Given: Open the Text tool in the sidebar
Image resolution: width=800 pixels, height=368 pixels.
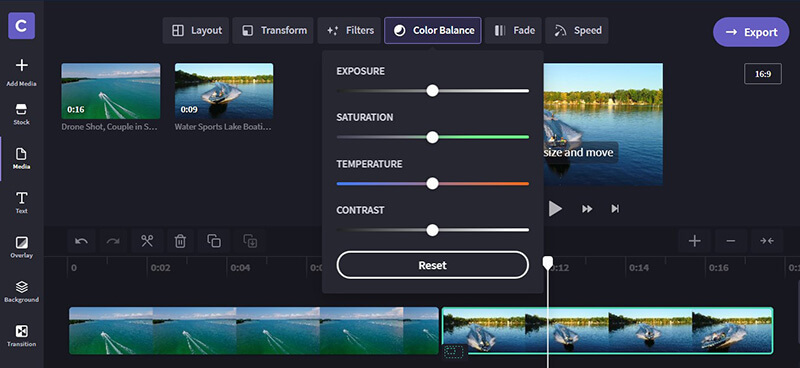Looking at the screenshot, I should (x=21, y=203).
